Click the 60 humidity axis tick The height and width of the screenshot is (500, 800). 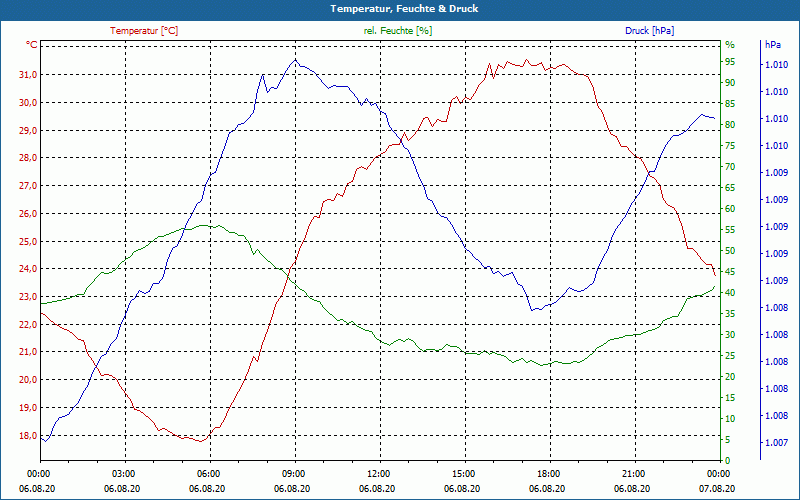730,209
